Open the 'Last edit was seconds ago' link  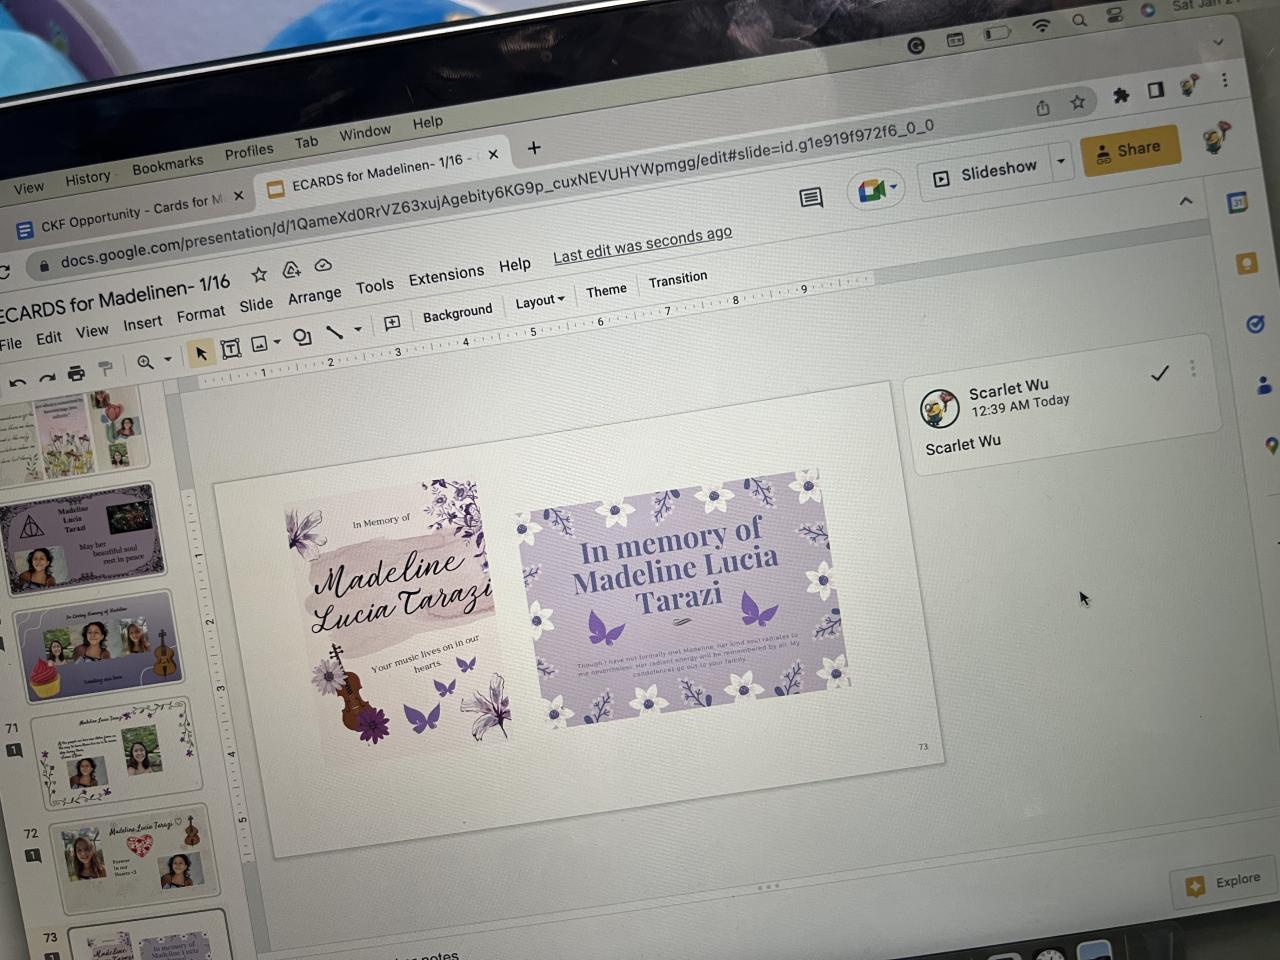[642, 246]
